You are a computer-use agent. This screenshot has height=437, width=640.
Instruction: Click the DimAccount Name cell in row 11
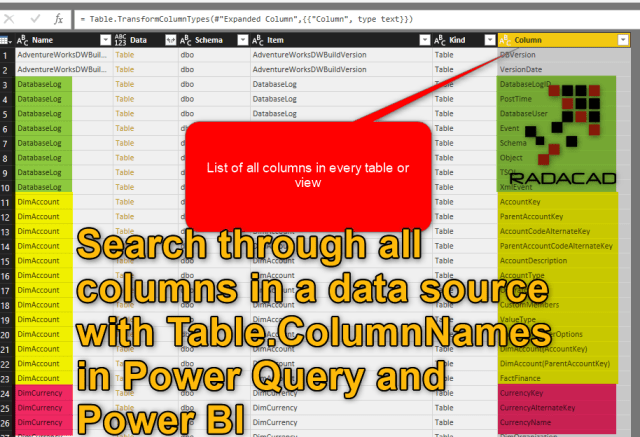coord(64,202)
